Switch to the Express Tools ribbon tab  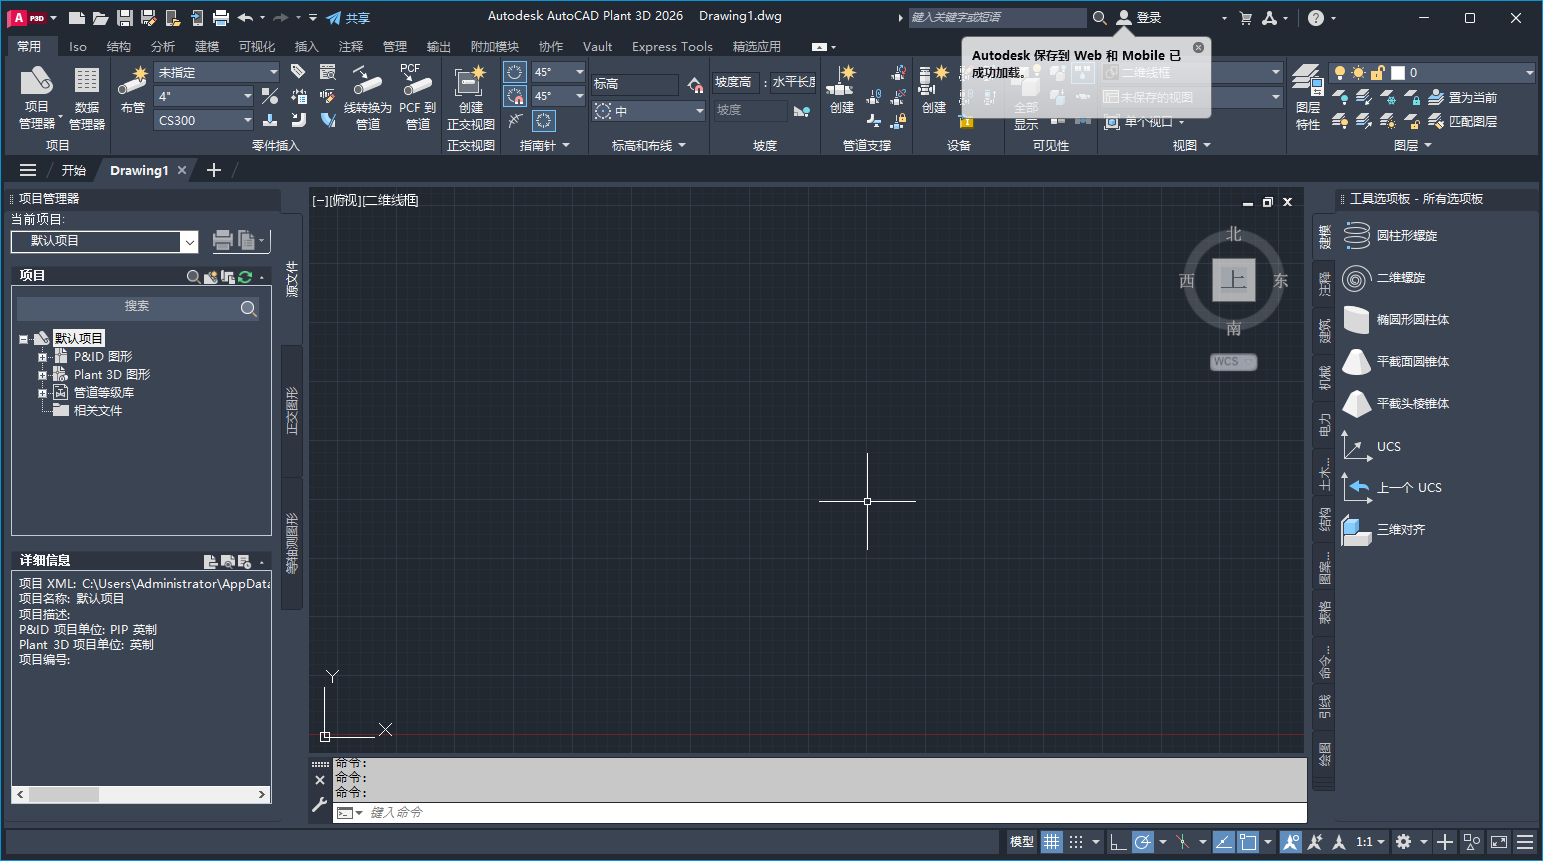click(x=672, y=46)
